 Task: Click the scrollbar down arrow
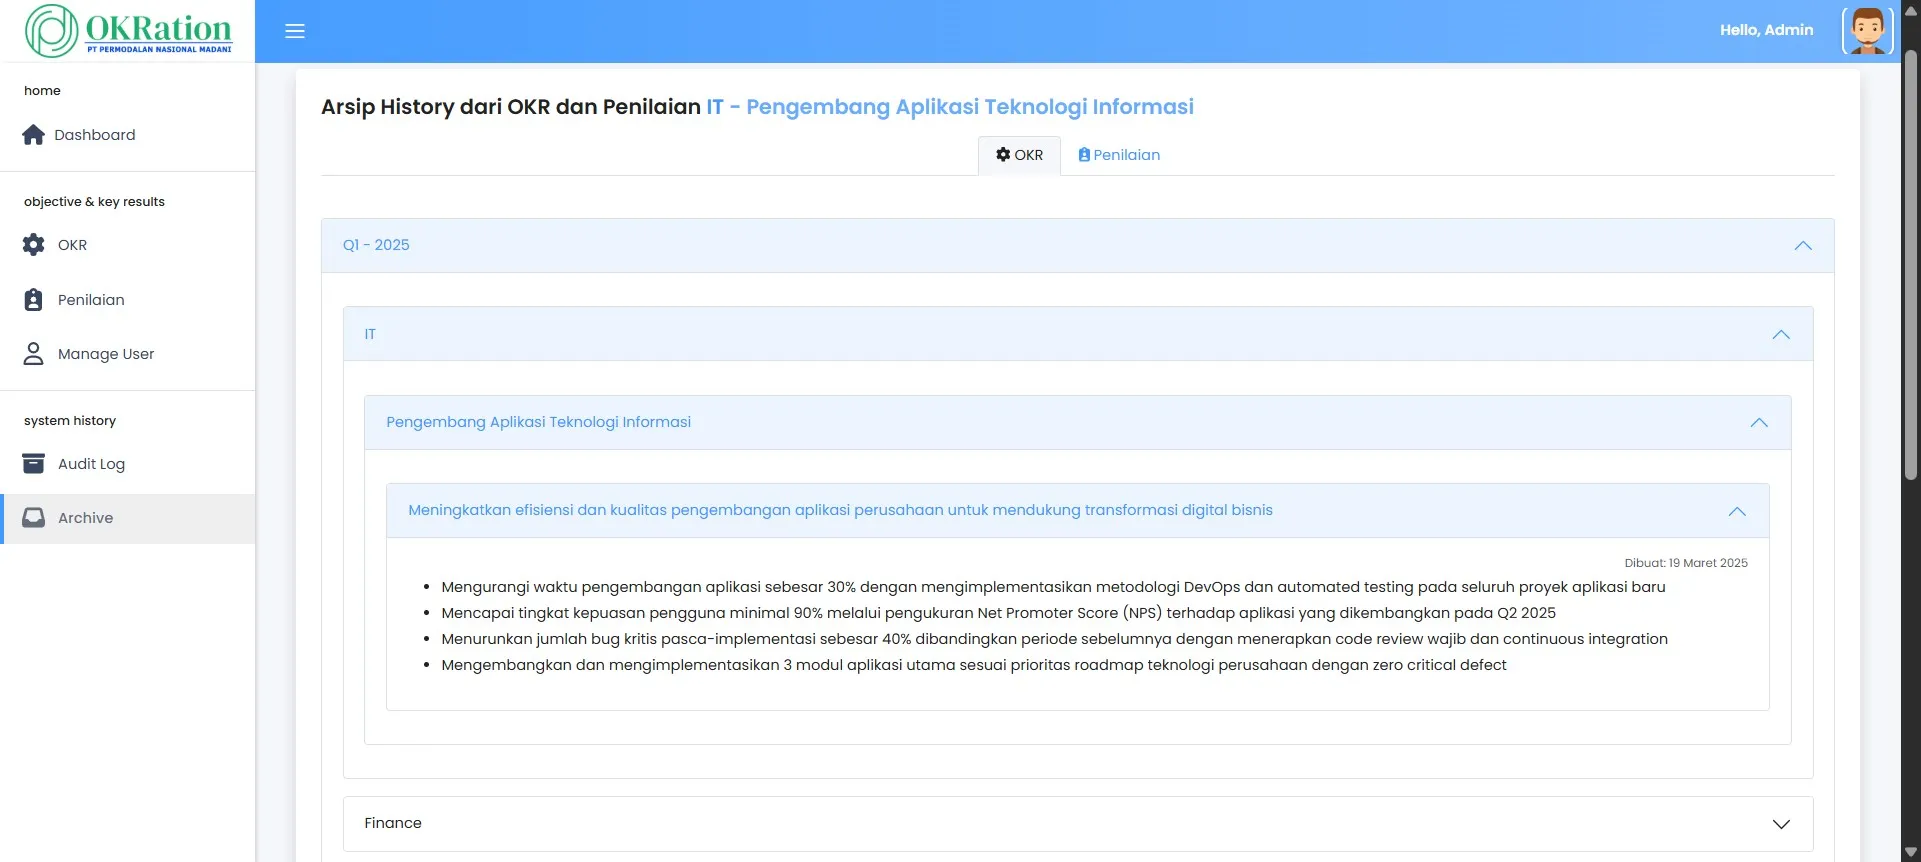click(x=1911, y=852)
